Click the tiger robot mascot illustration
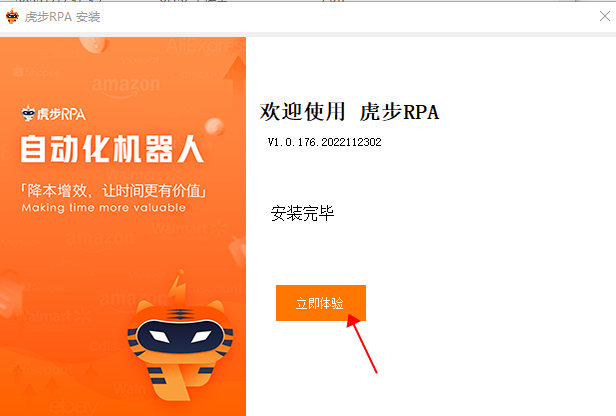 [180, 337]
